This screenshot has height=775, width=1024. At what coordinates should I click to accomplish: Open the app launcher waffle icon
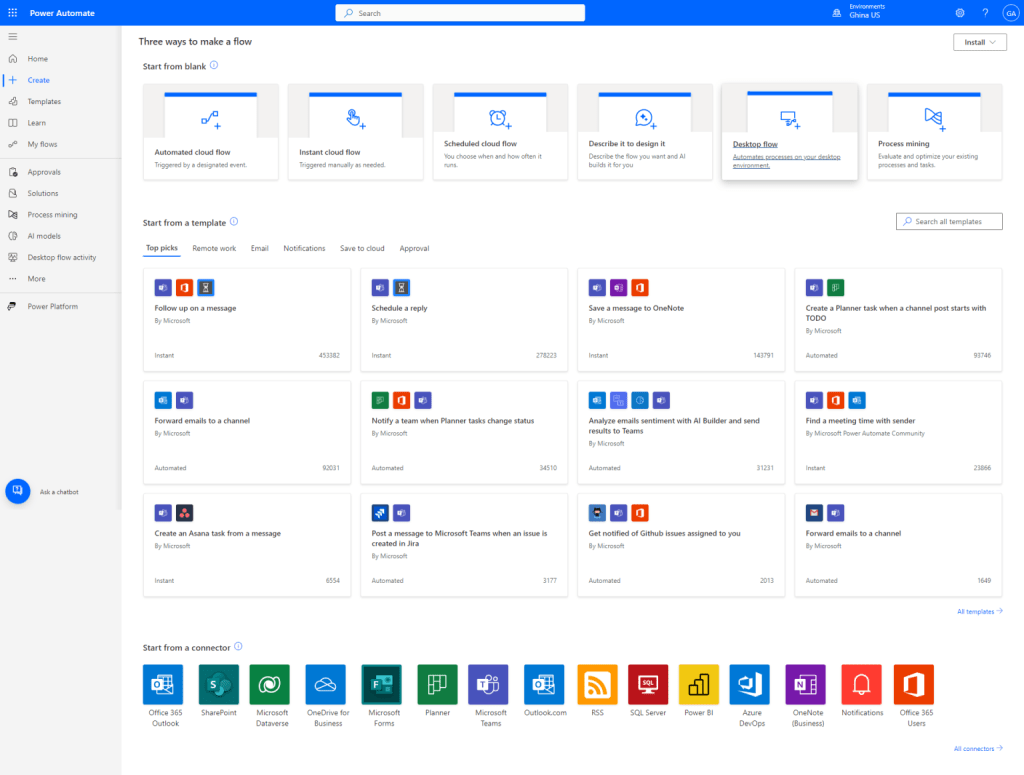coord(12,13)
